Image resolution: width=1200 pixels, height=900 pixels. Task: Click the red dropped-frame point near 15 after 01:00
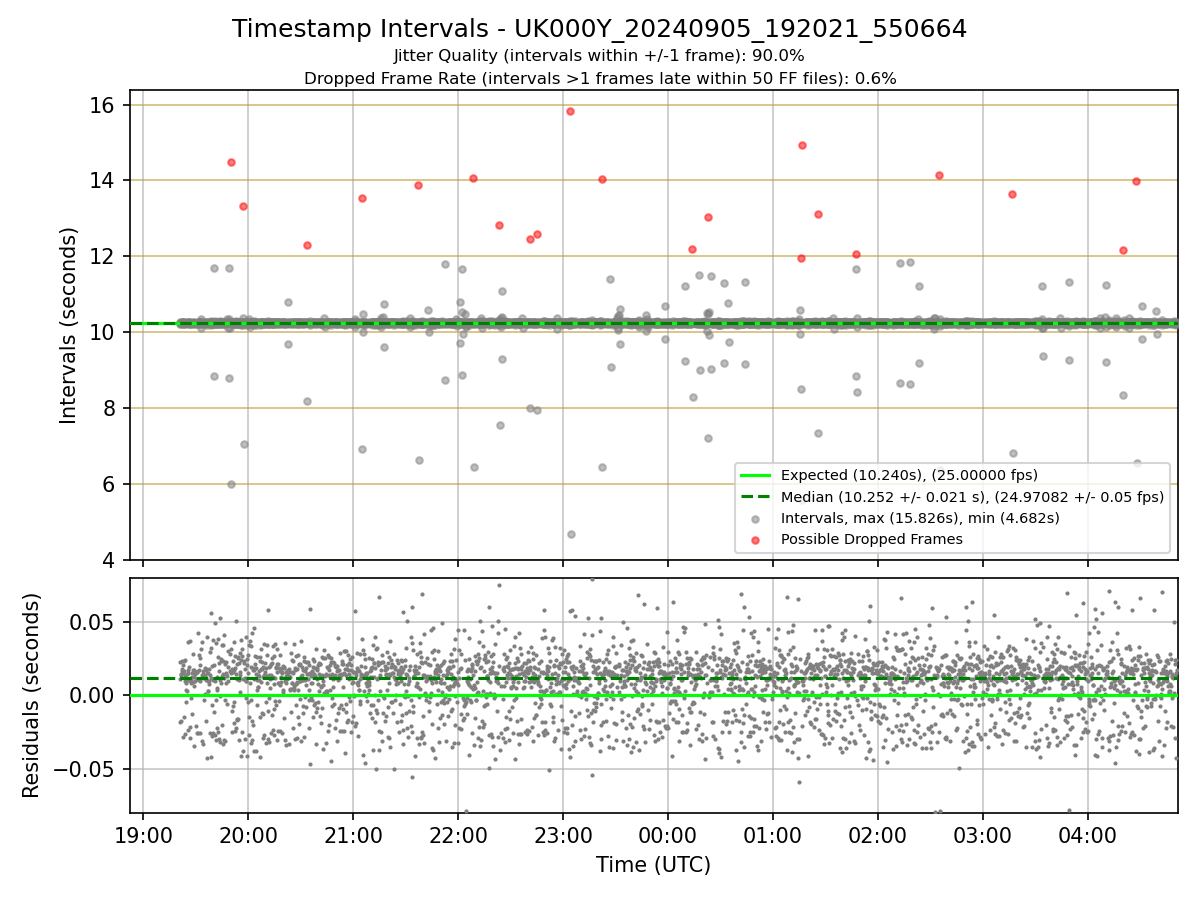point(802,145)
